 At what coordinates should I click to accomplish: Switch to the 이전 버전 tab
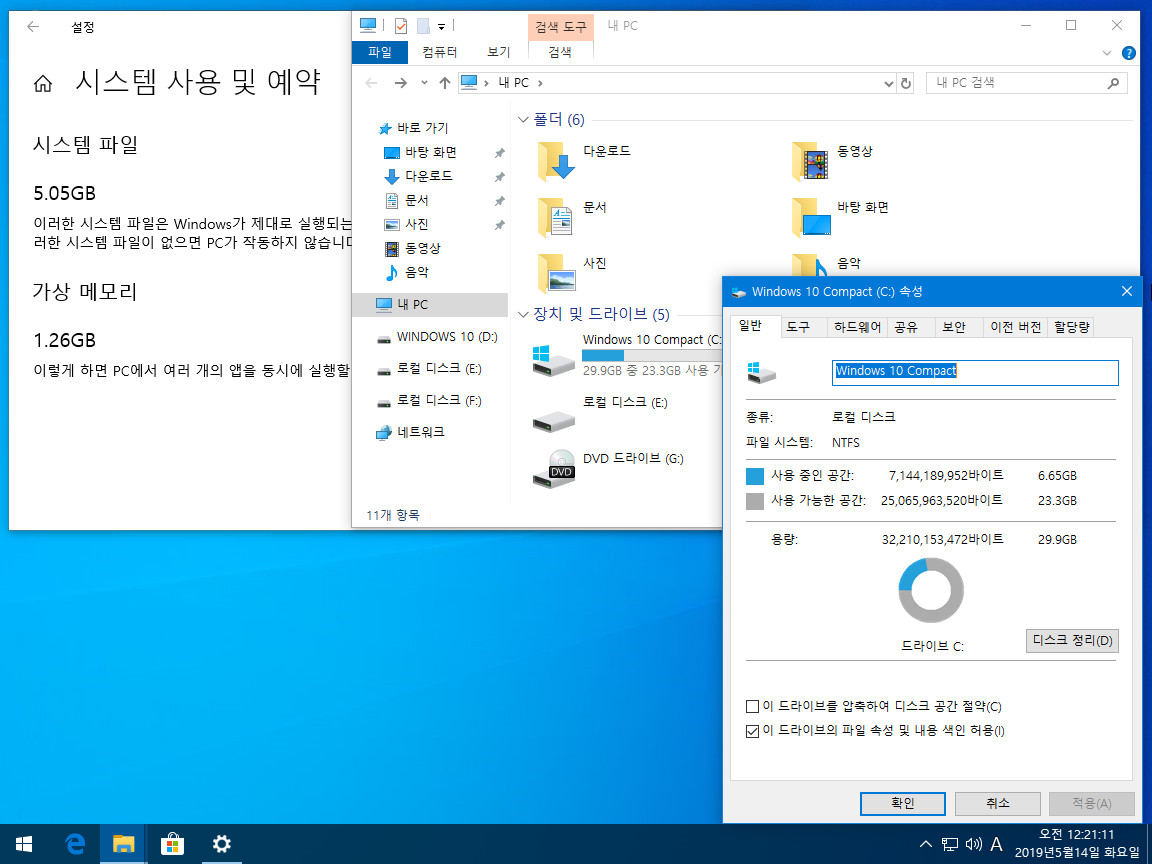[x=1015, y=328]
